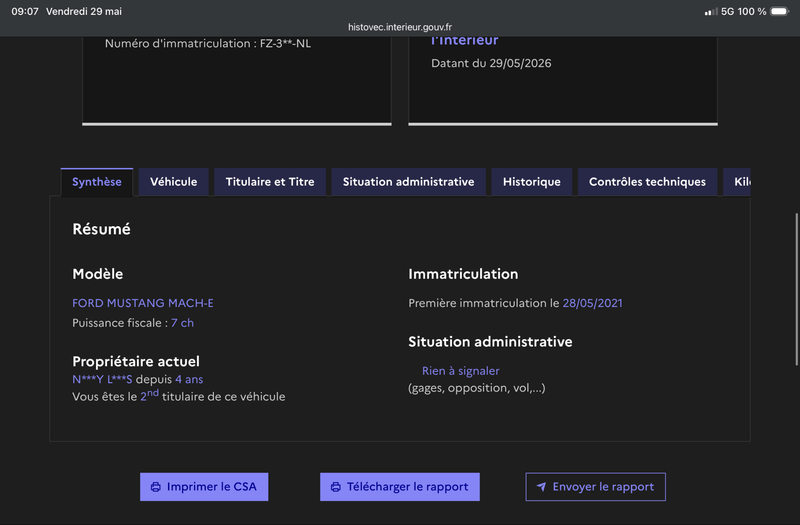Click the first registration date 28/05/2021

[592, 303]
